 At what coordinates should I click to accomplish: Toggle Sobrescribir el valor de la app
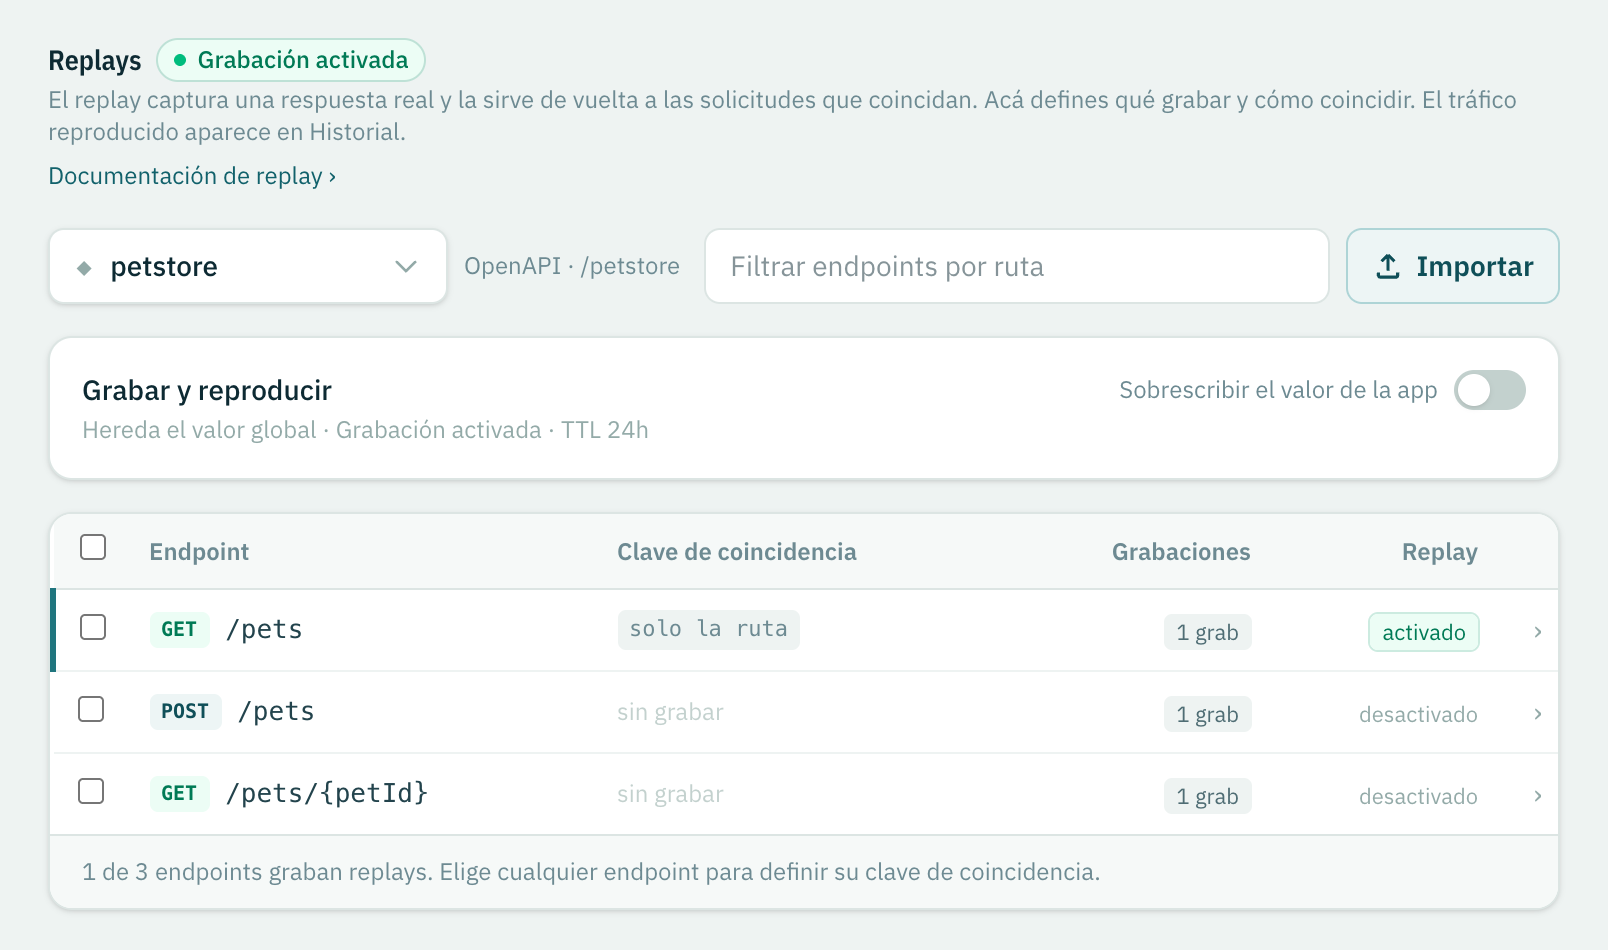[x=1490, y=390]
